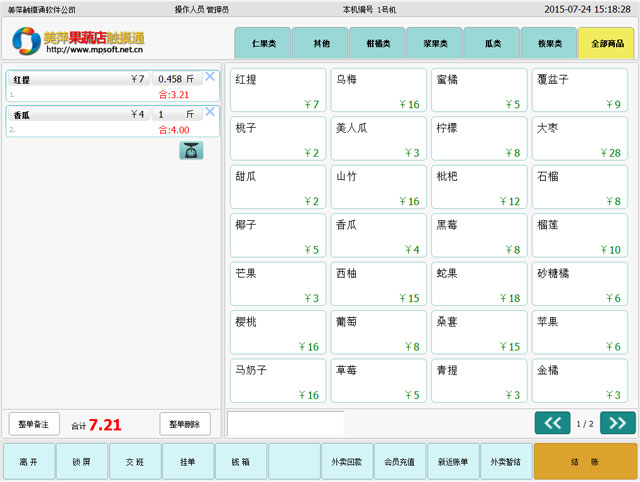640x482 pixels.
Task: Remove the 红提 line from the order
Action: tap(210, 76)
